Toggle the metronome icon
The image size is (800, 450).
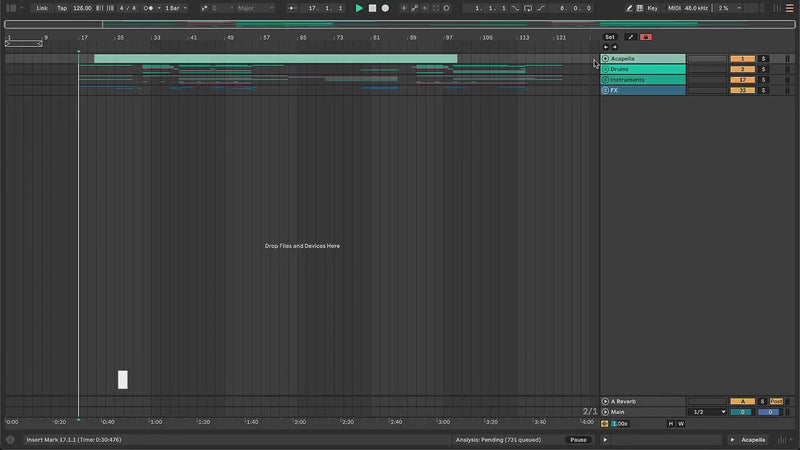click(149, 8)
